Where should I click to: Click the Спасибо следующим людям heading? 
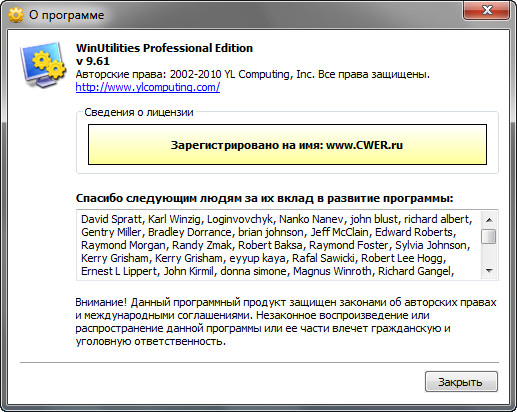coord(265,198)
